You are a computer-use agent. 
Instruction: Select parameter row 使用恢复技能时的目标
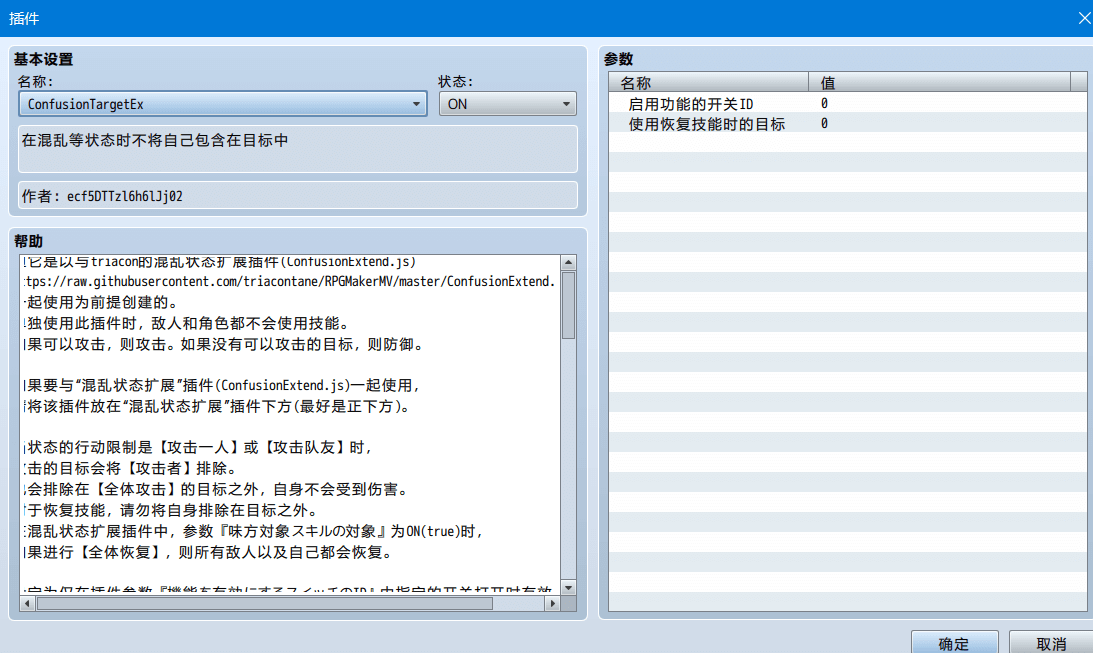click(848, 124)
